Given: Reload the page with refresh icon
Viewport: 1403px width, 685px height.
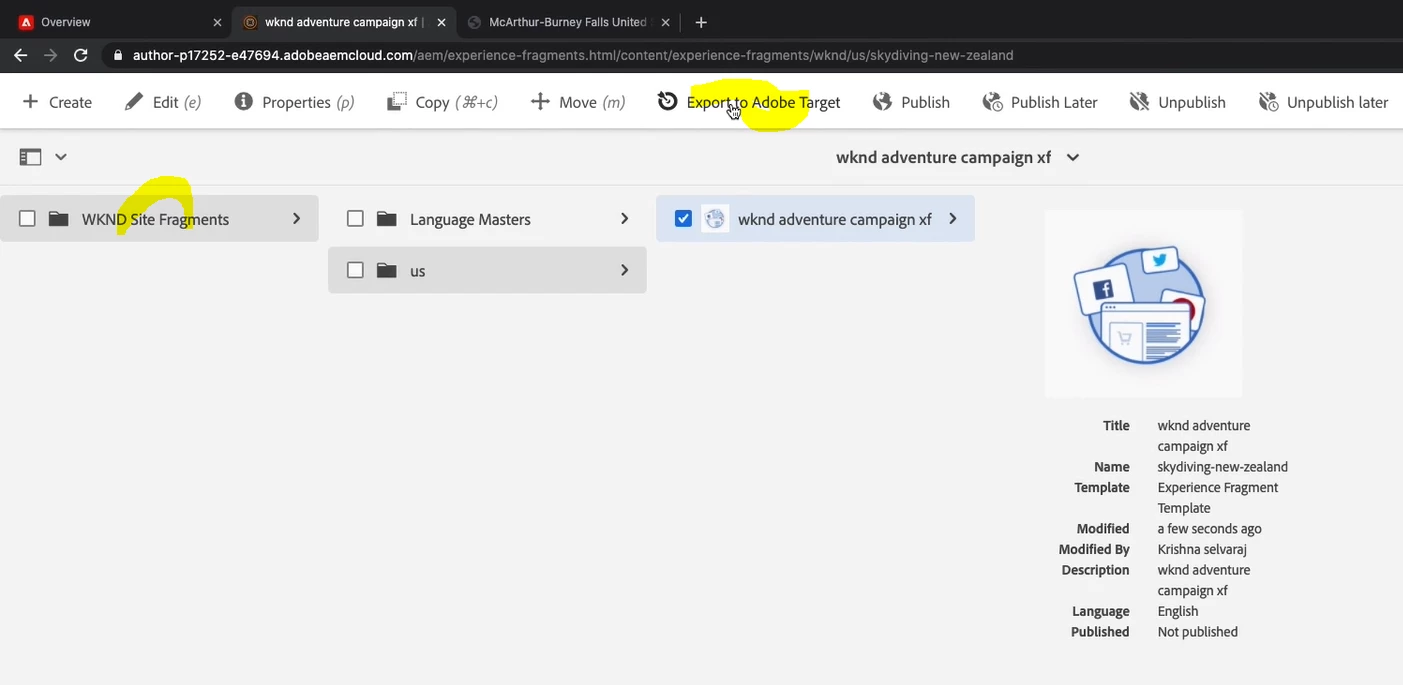Looking at the screenshot, I should pos(81,55).
